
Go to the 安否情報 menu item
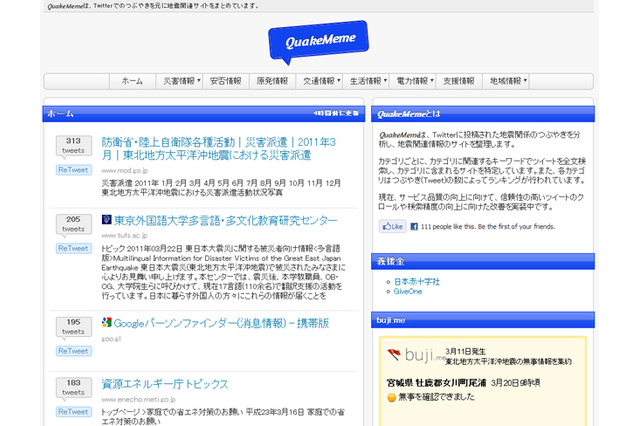[x=225, y=81]
